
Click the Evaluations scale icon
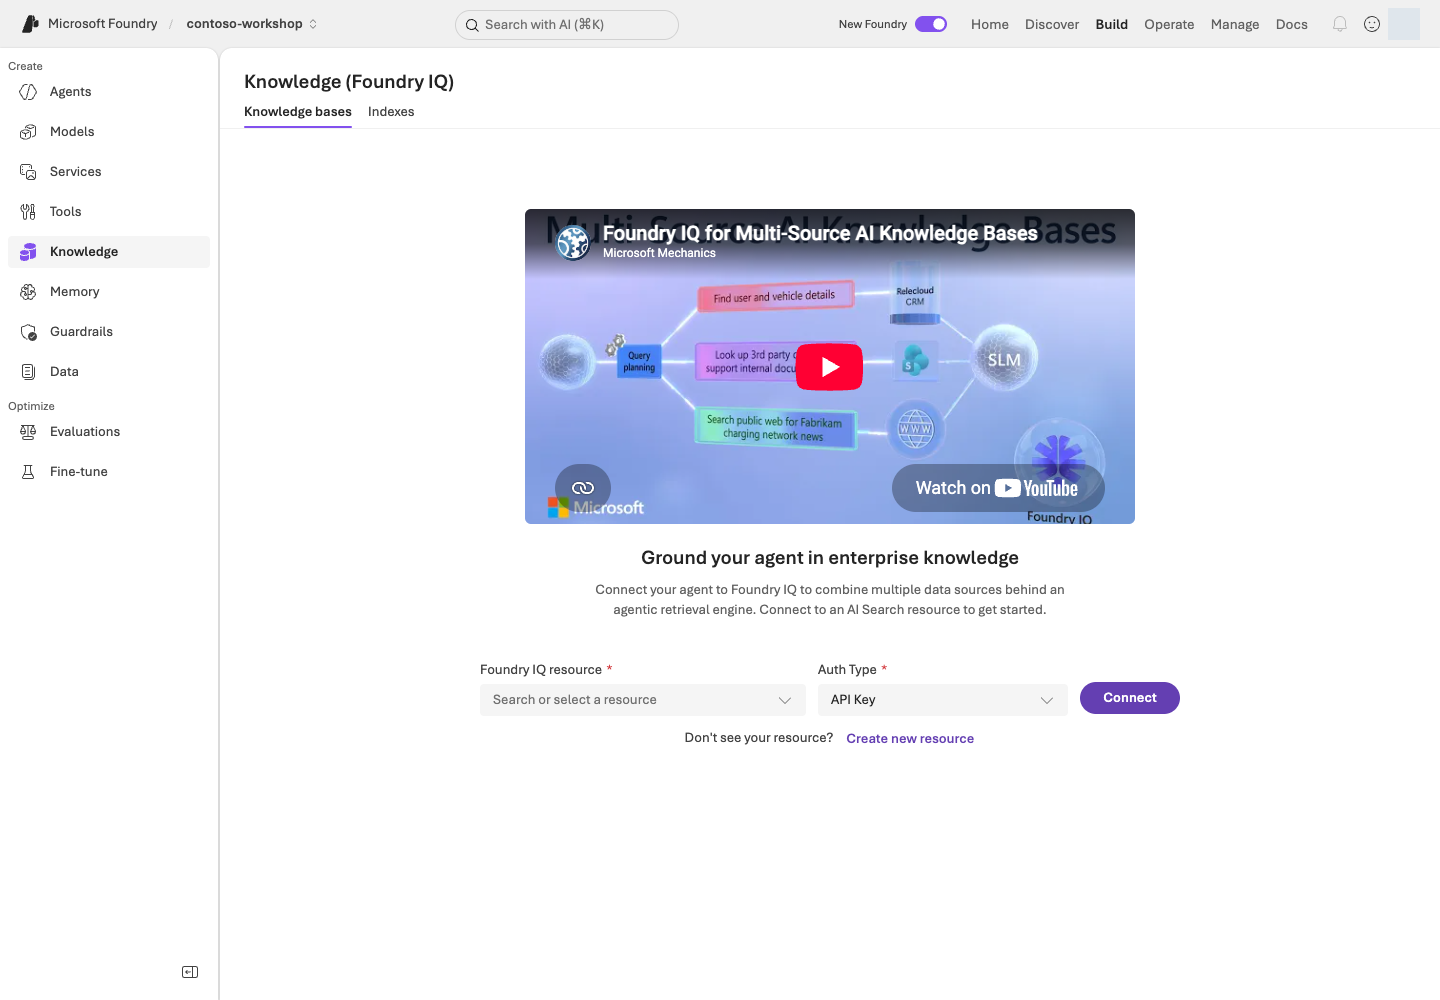[28, 432]
